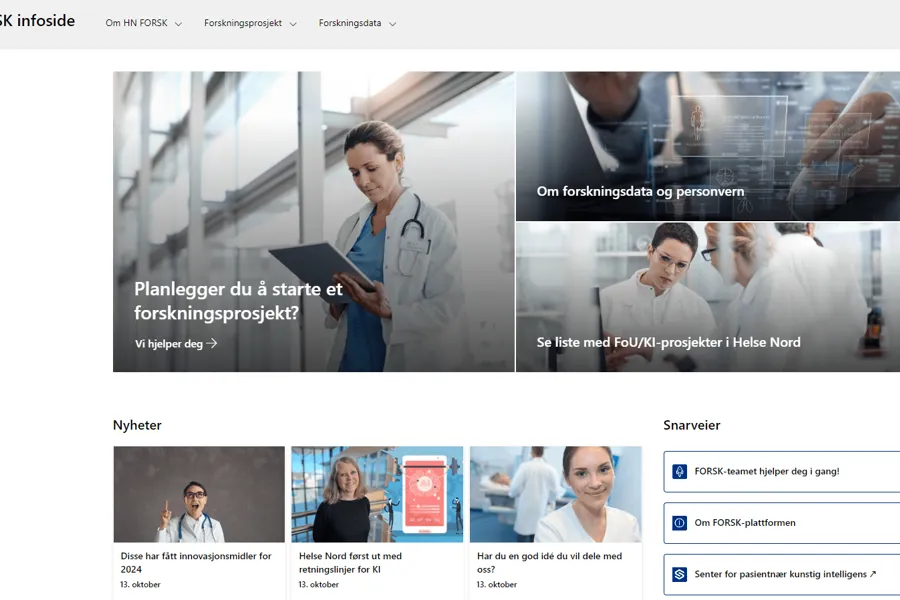Select the Forskningsdata menu item
This screenshot has width=900, height=600.
[350, 23]
